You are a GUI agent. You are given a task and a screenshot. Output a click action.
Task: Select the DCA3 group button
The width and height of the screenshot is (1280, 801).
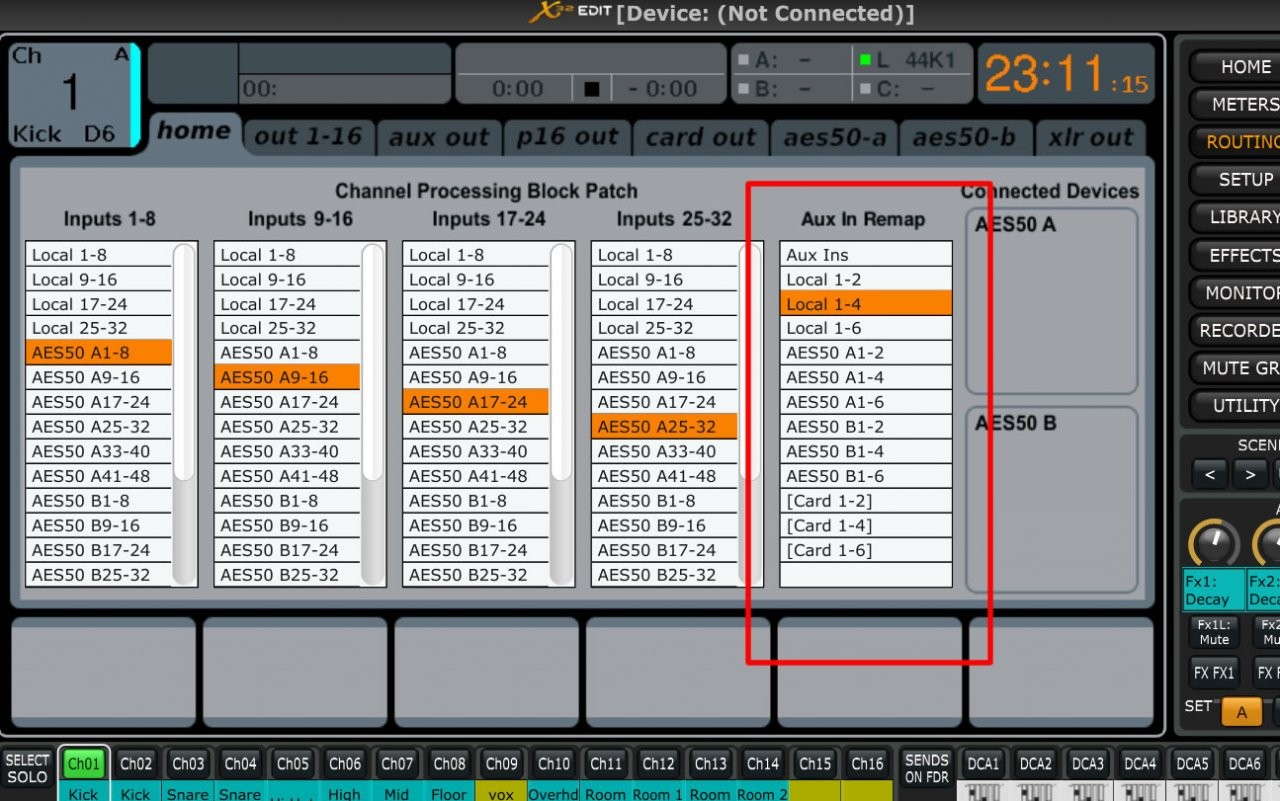coord(1088,764)
